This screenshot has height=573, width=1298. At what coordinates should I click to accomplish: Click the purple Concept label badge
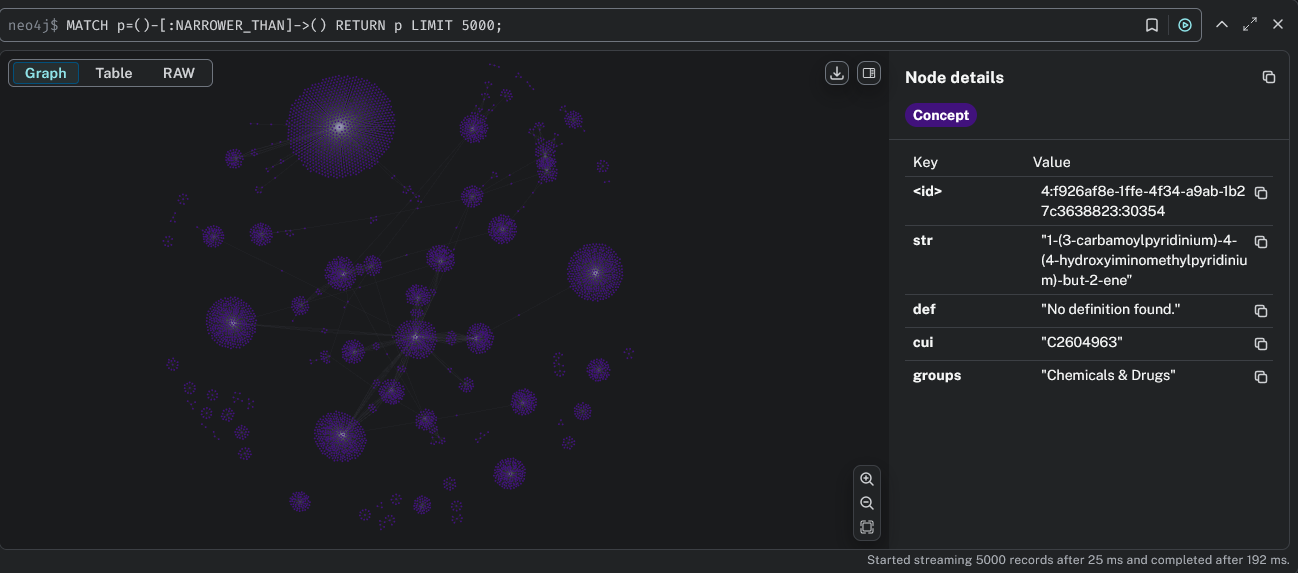(940, 115)
